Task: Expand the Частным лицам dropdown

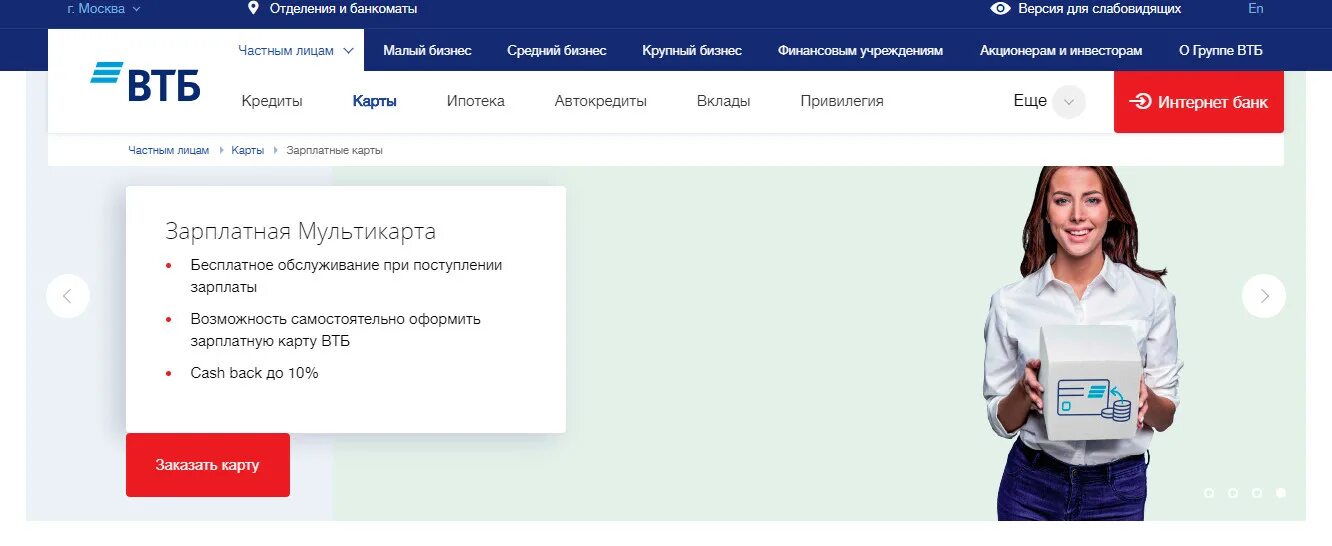Action: [297, 50]
